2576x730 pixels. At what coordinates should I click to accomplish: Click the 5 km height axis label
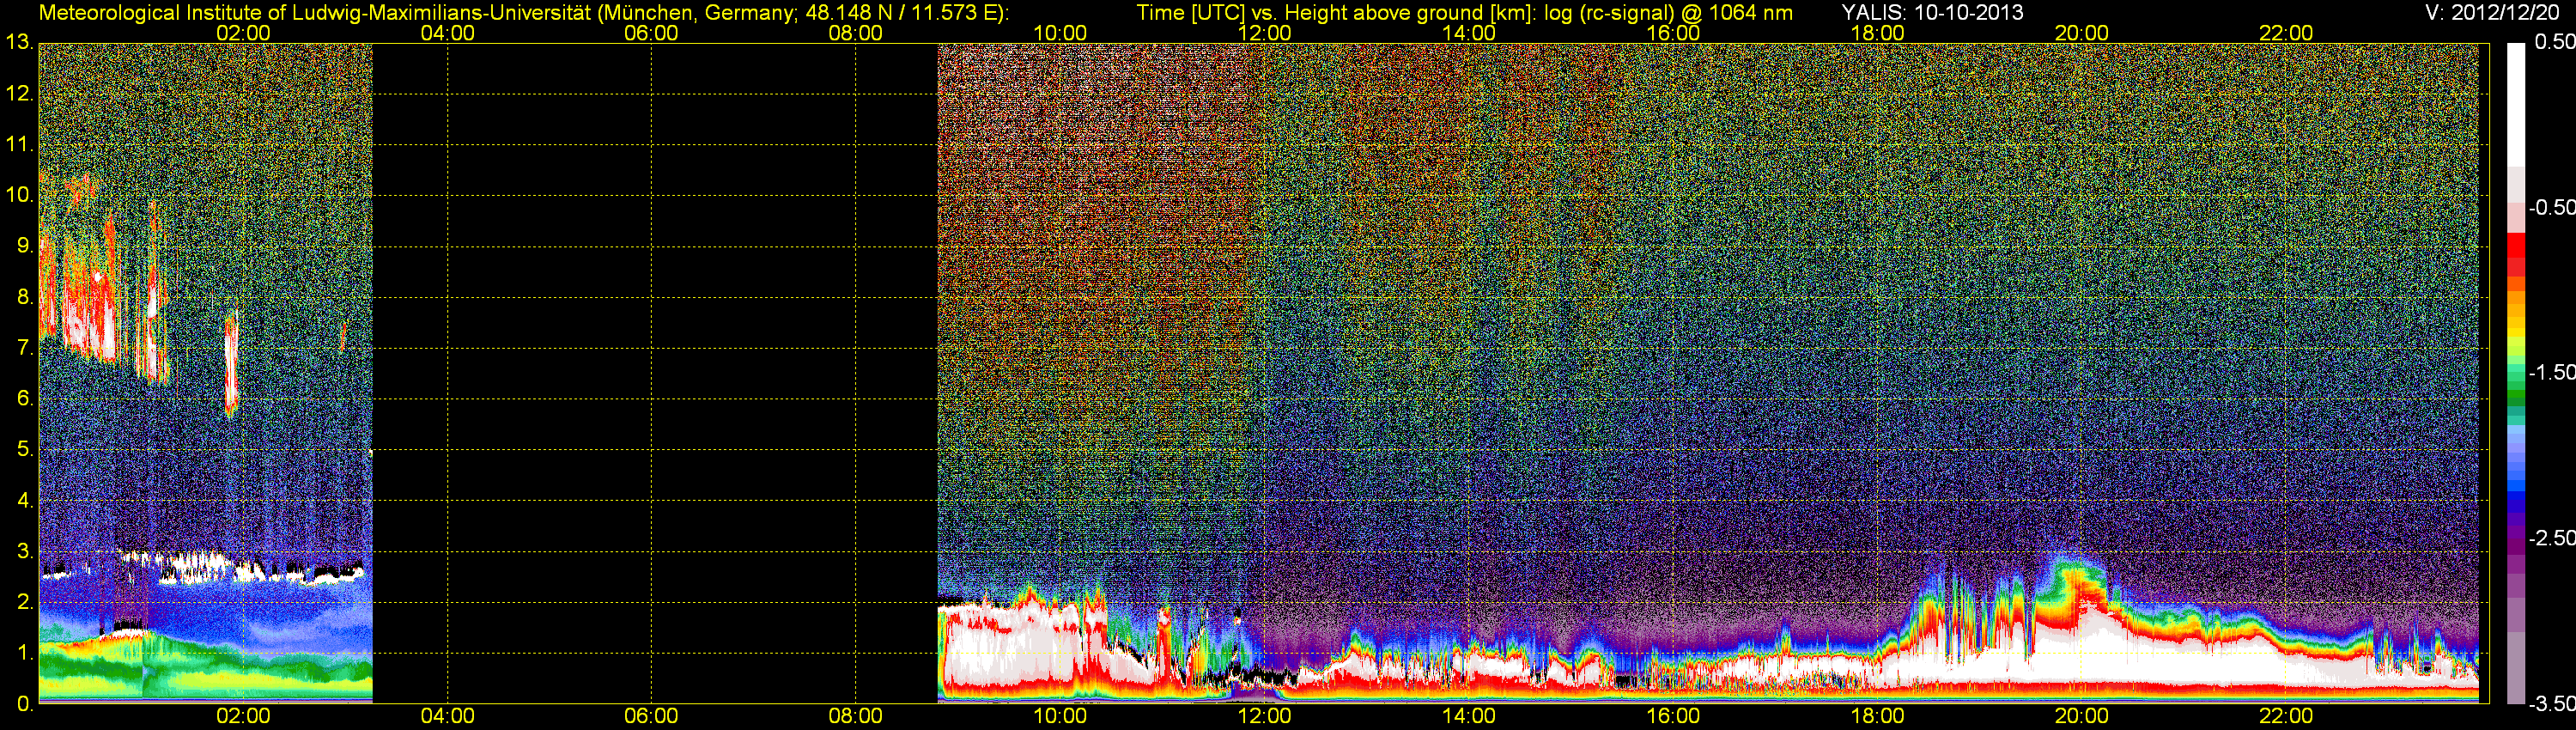24,449
